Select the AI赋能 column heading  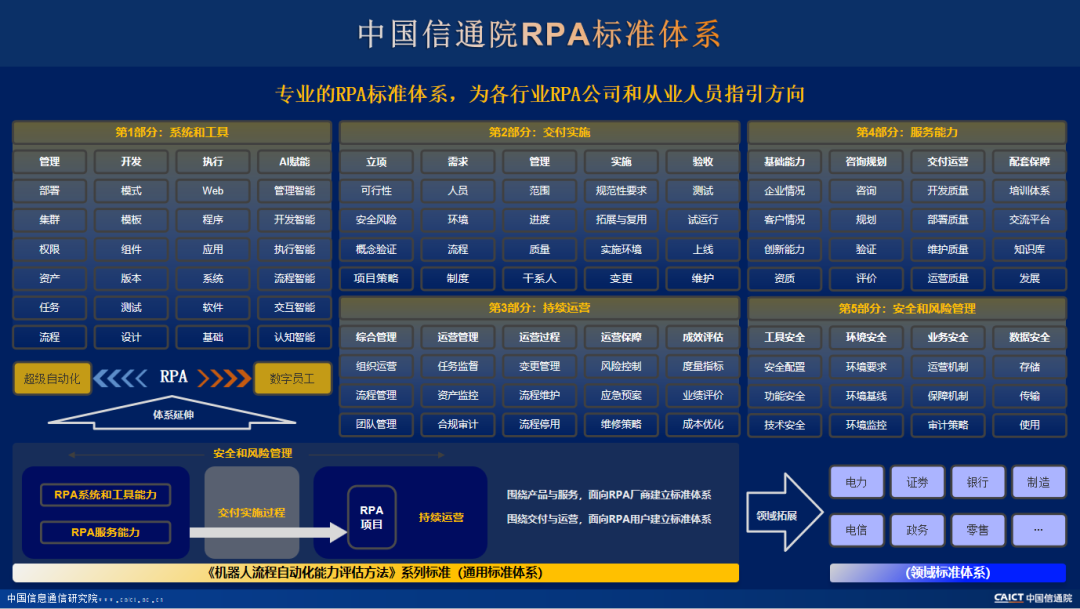[294, 162]
